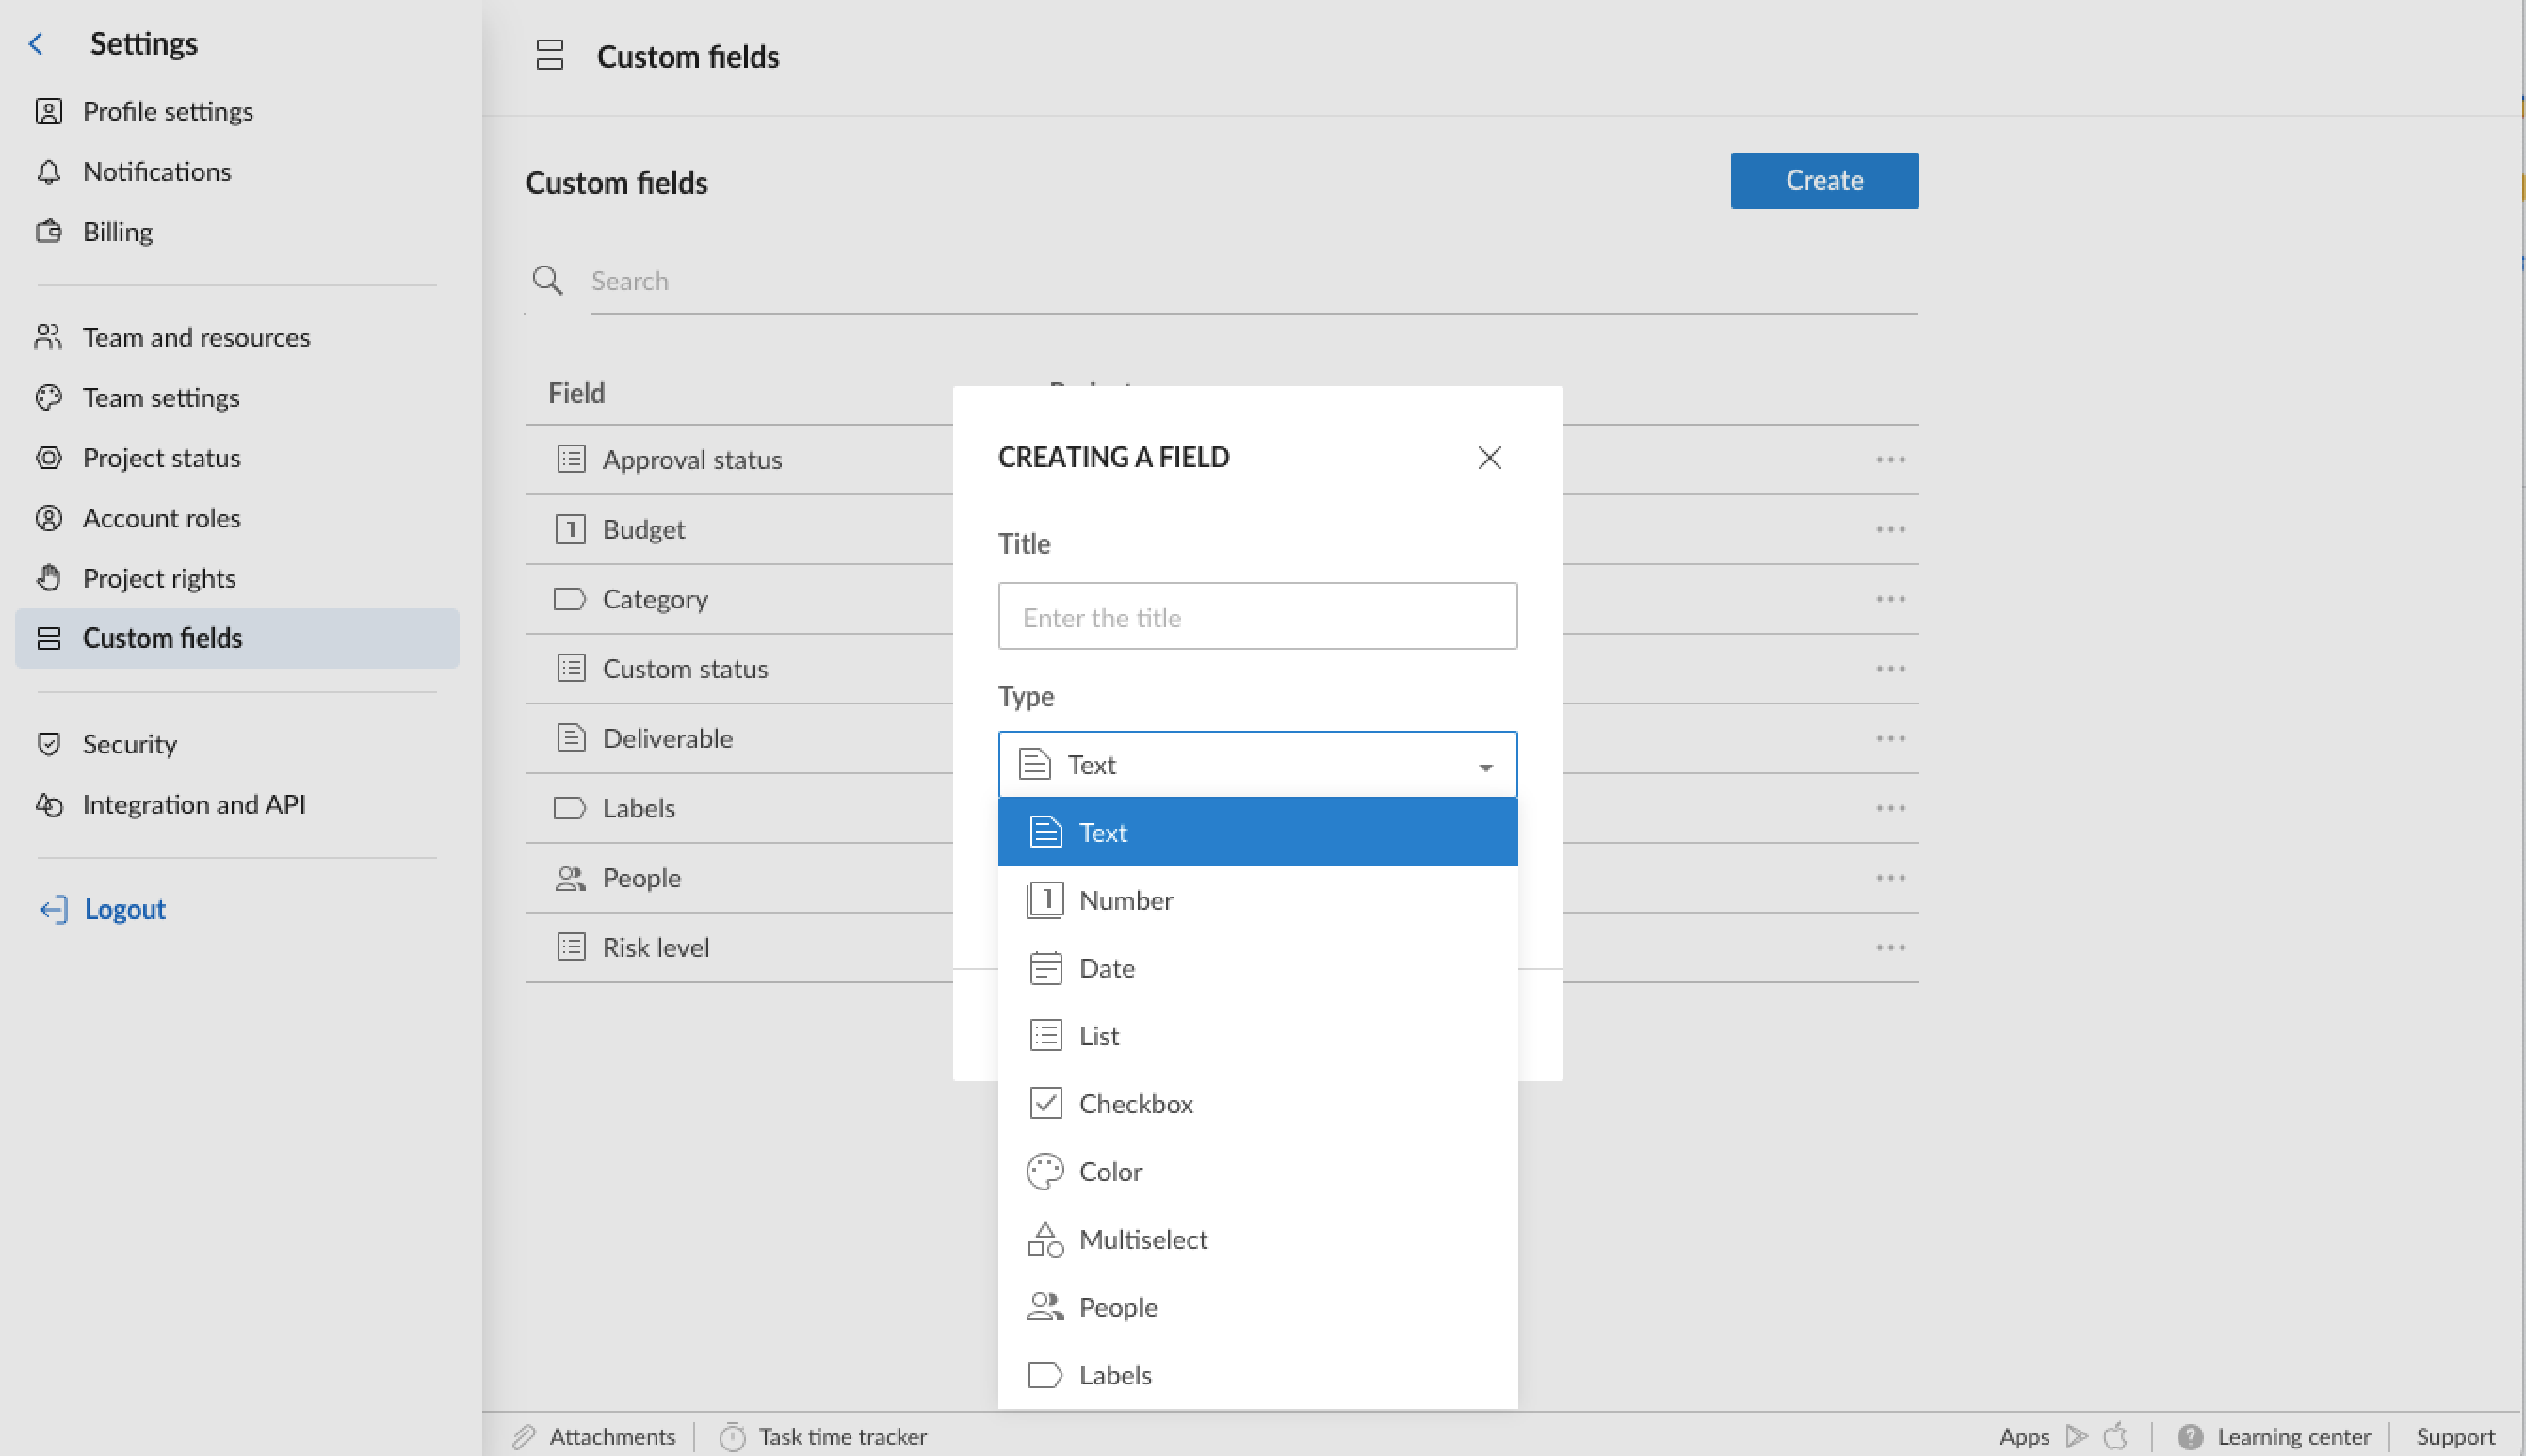Choose Checkbox type option
2526x1456 pixels.
point(1257,1104)
